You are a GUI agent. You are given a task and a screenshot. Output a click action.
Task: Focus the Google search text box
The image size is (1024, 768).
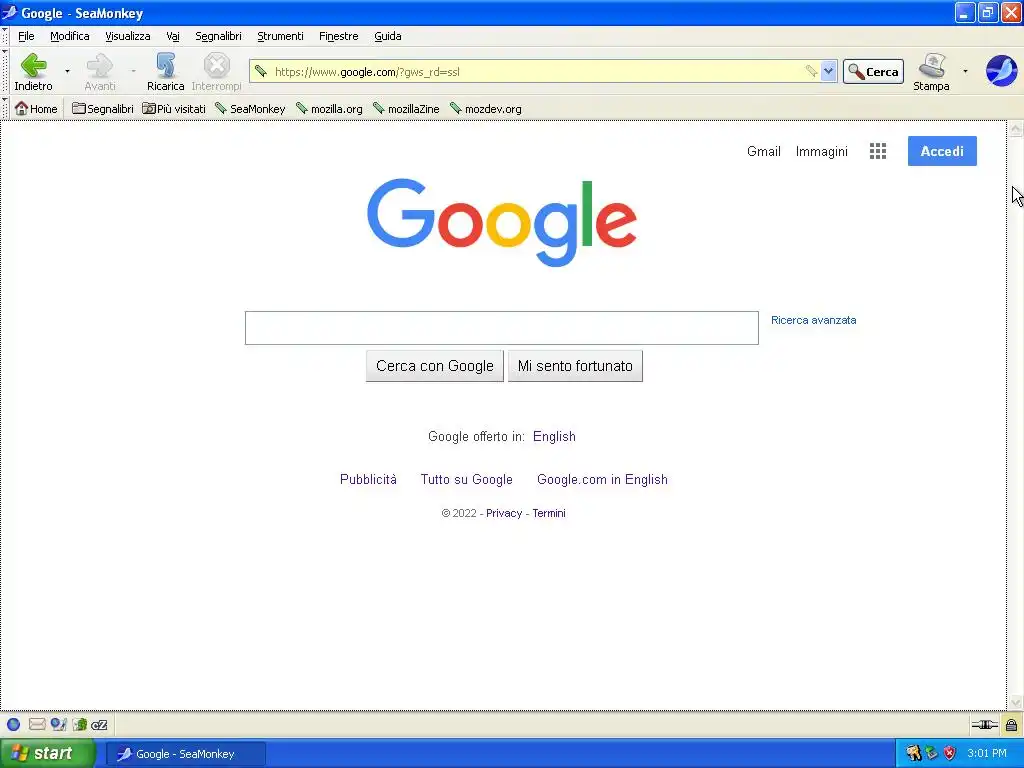(502, 328)
